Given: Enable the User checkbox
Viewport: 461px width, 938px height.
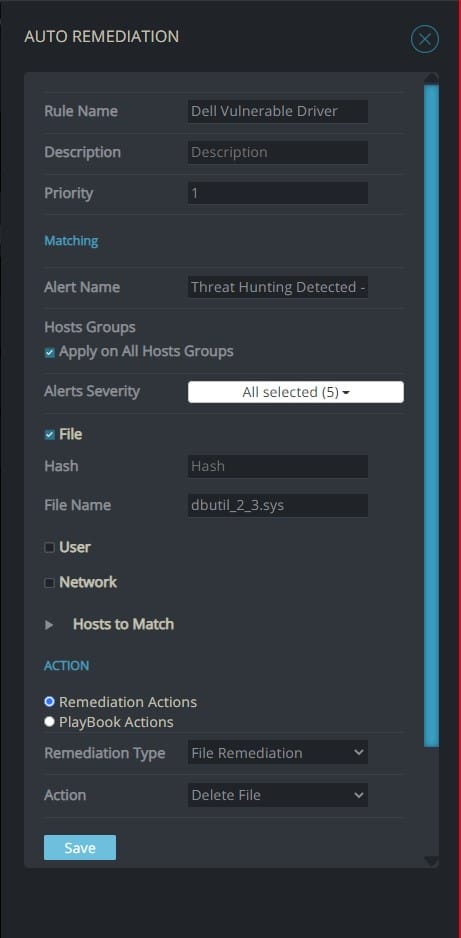Looking at the screenshot, I should (50, 547).
